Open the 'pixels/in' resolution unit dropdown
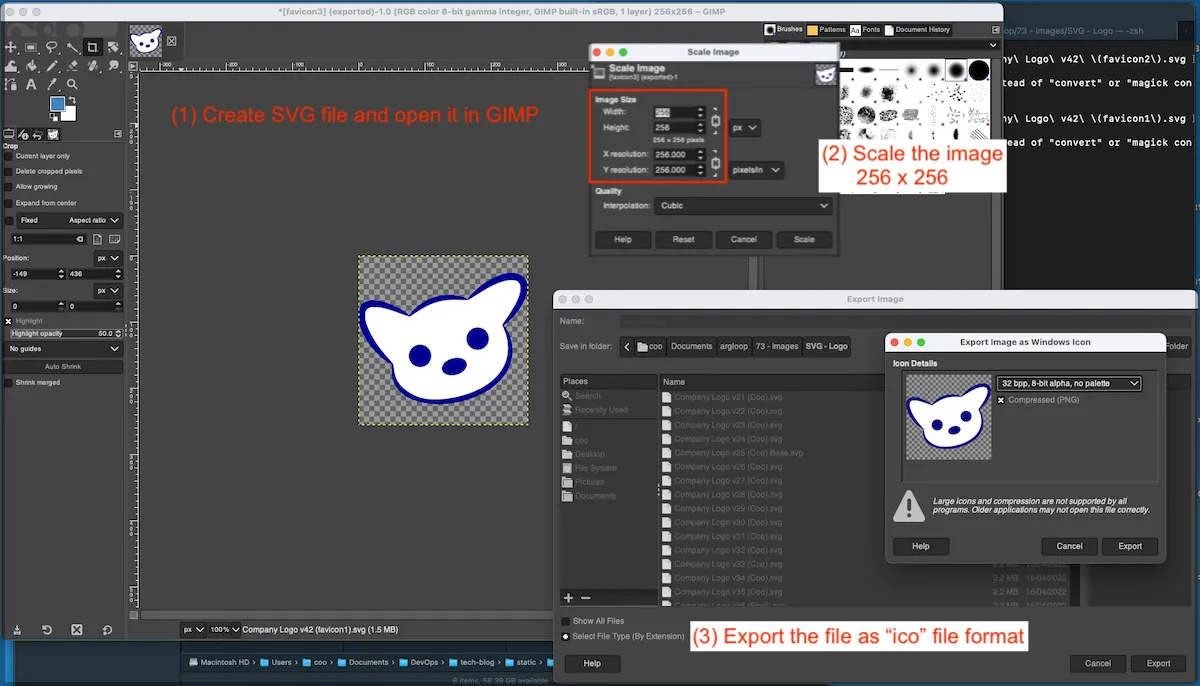Viewport: 1200px width, 686px height. [x=755, y=170]
